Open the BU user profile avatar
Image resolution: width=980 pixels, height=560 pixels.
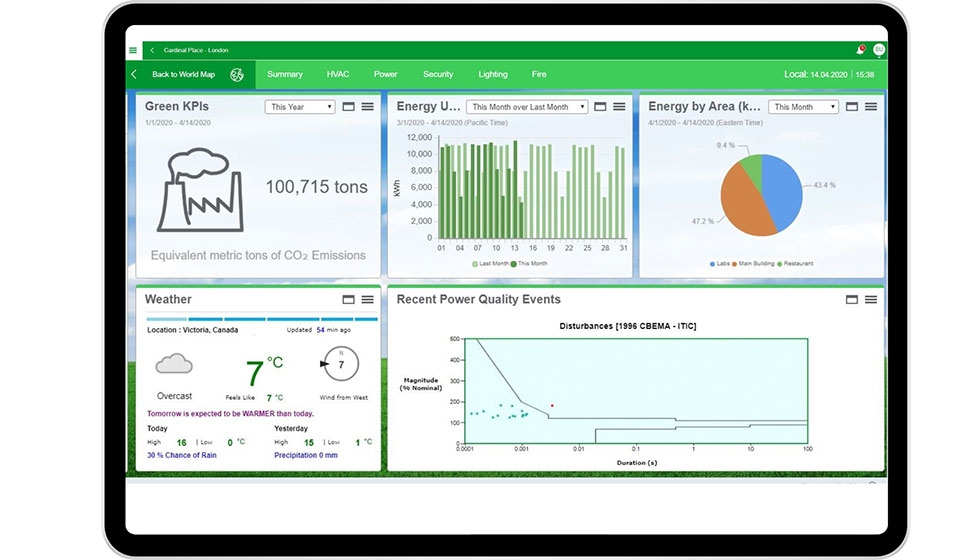[x=879, y=49]
